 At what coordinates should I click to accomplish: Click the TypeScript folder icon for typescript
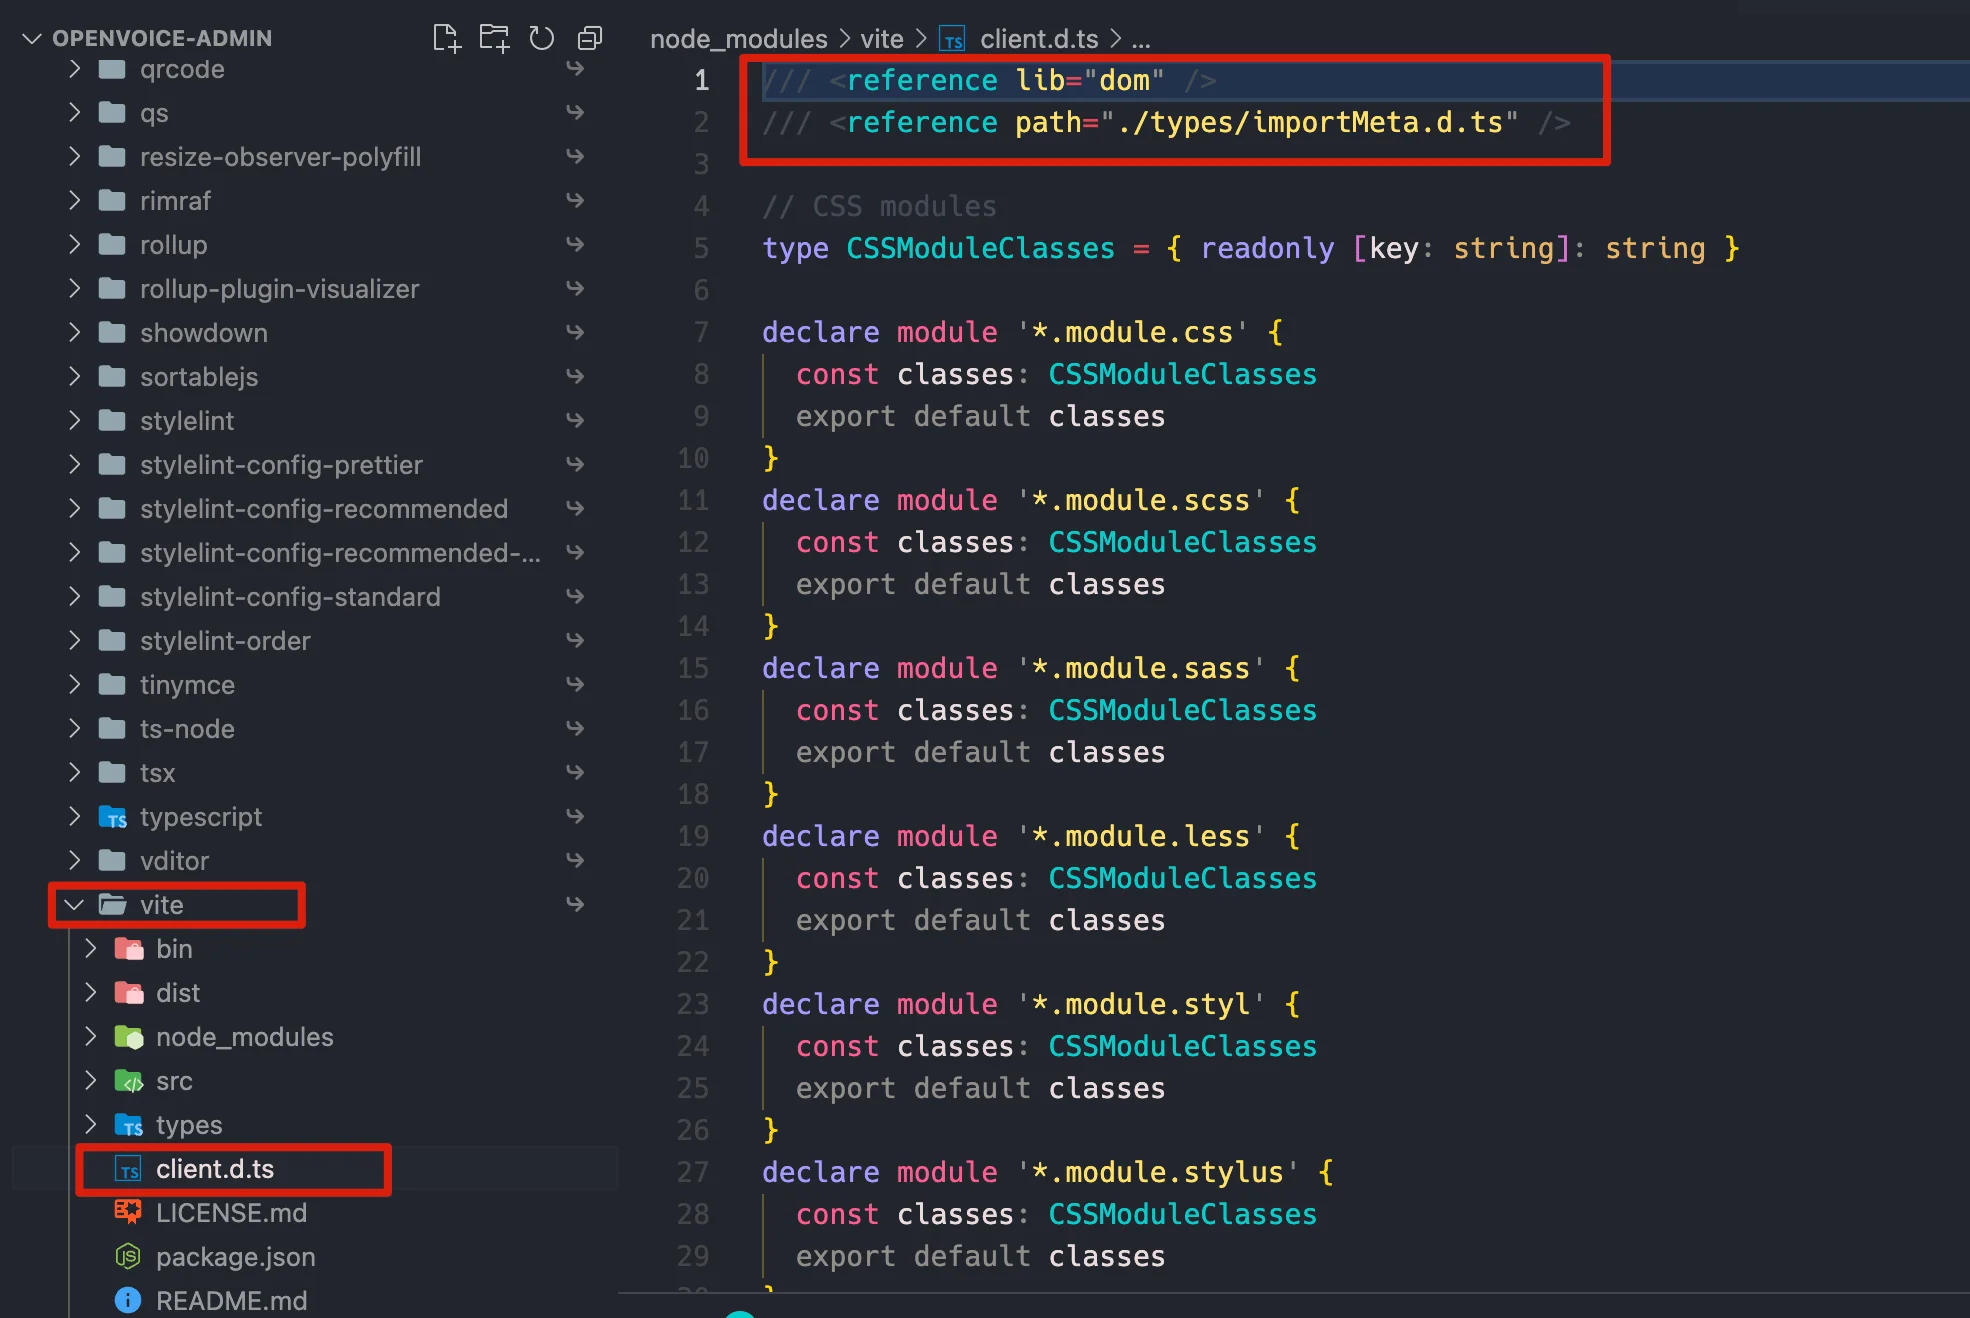(x=112, y=817)
